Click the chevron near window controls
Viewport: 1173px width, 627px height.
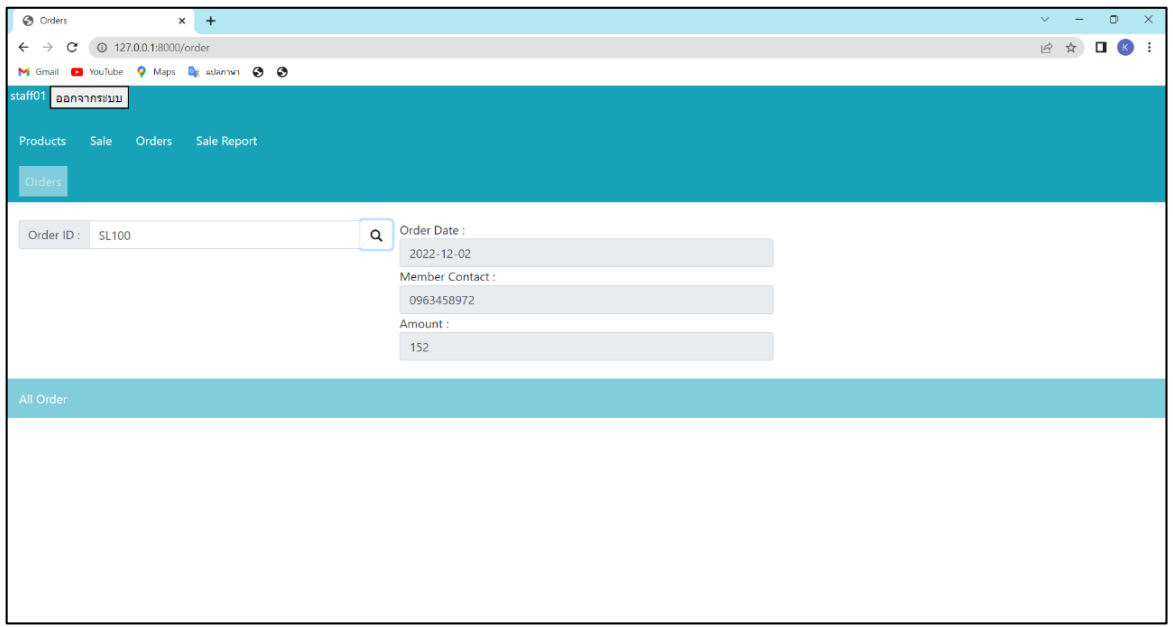(1045, 19)
